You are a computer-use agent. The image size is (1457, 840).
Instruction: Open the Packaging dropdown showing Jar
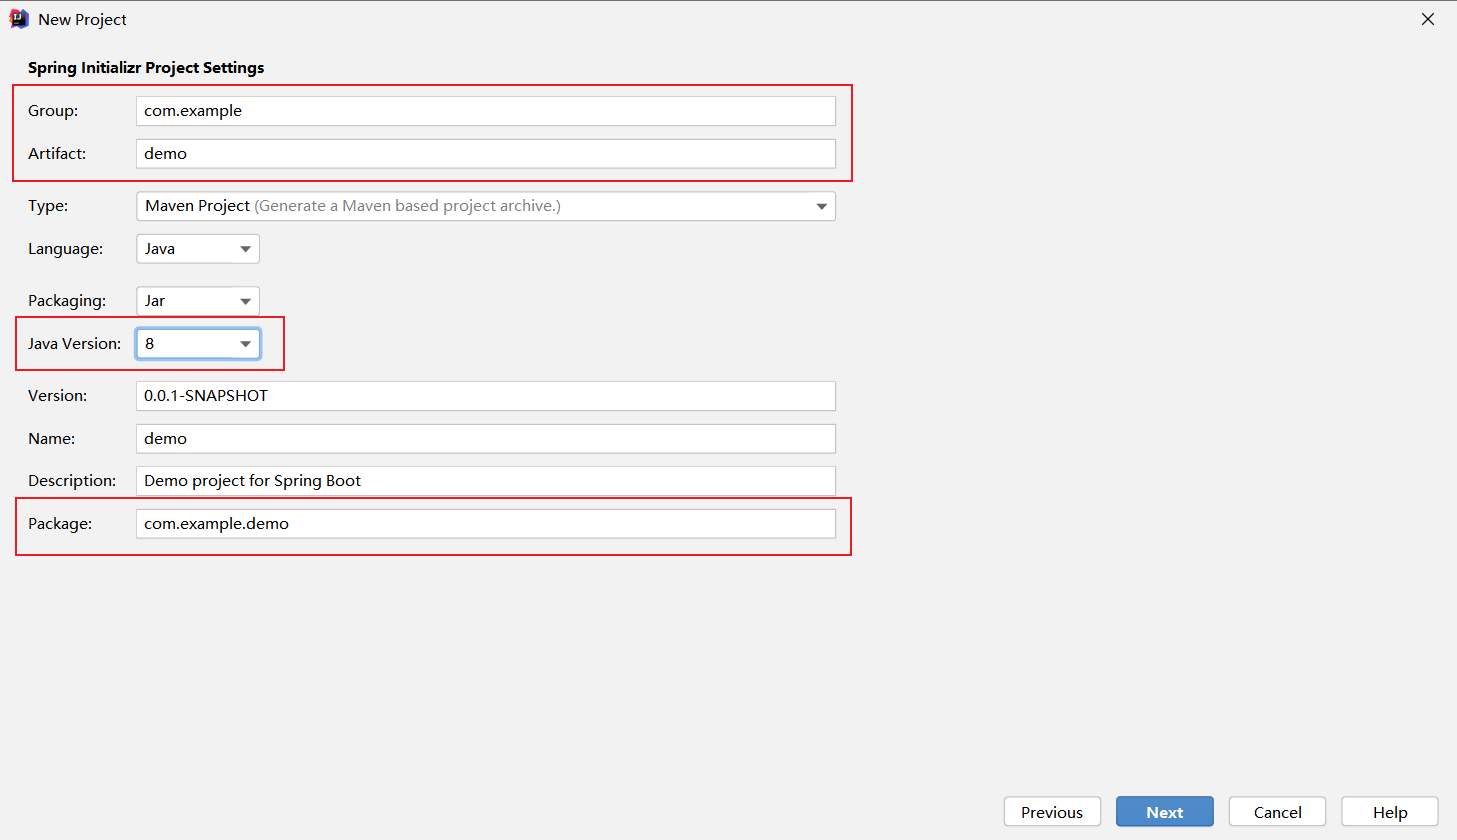198,301
